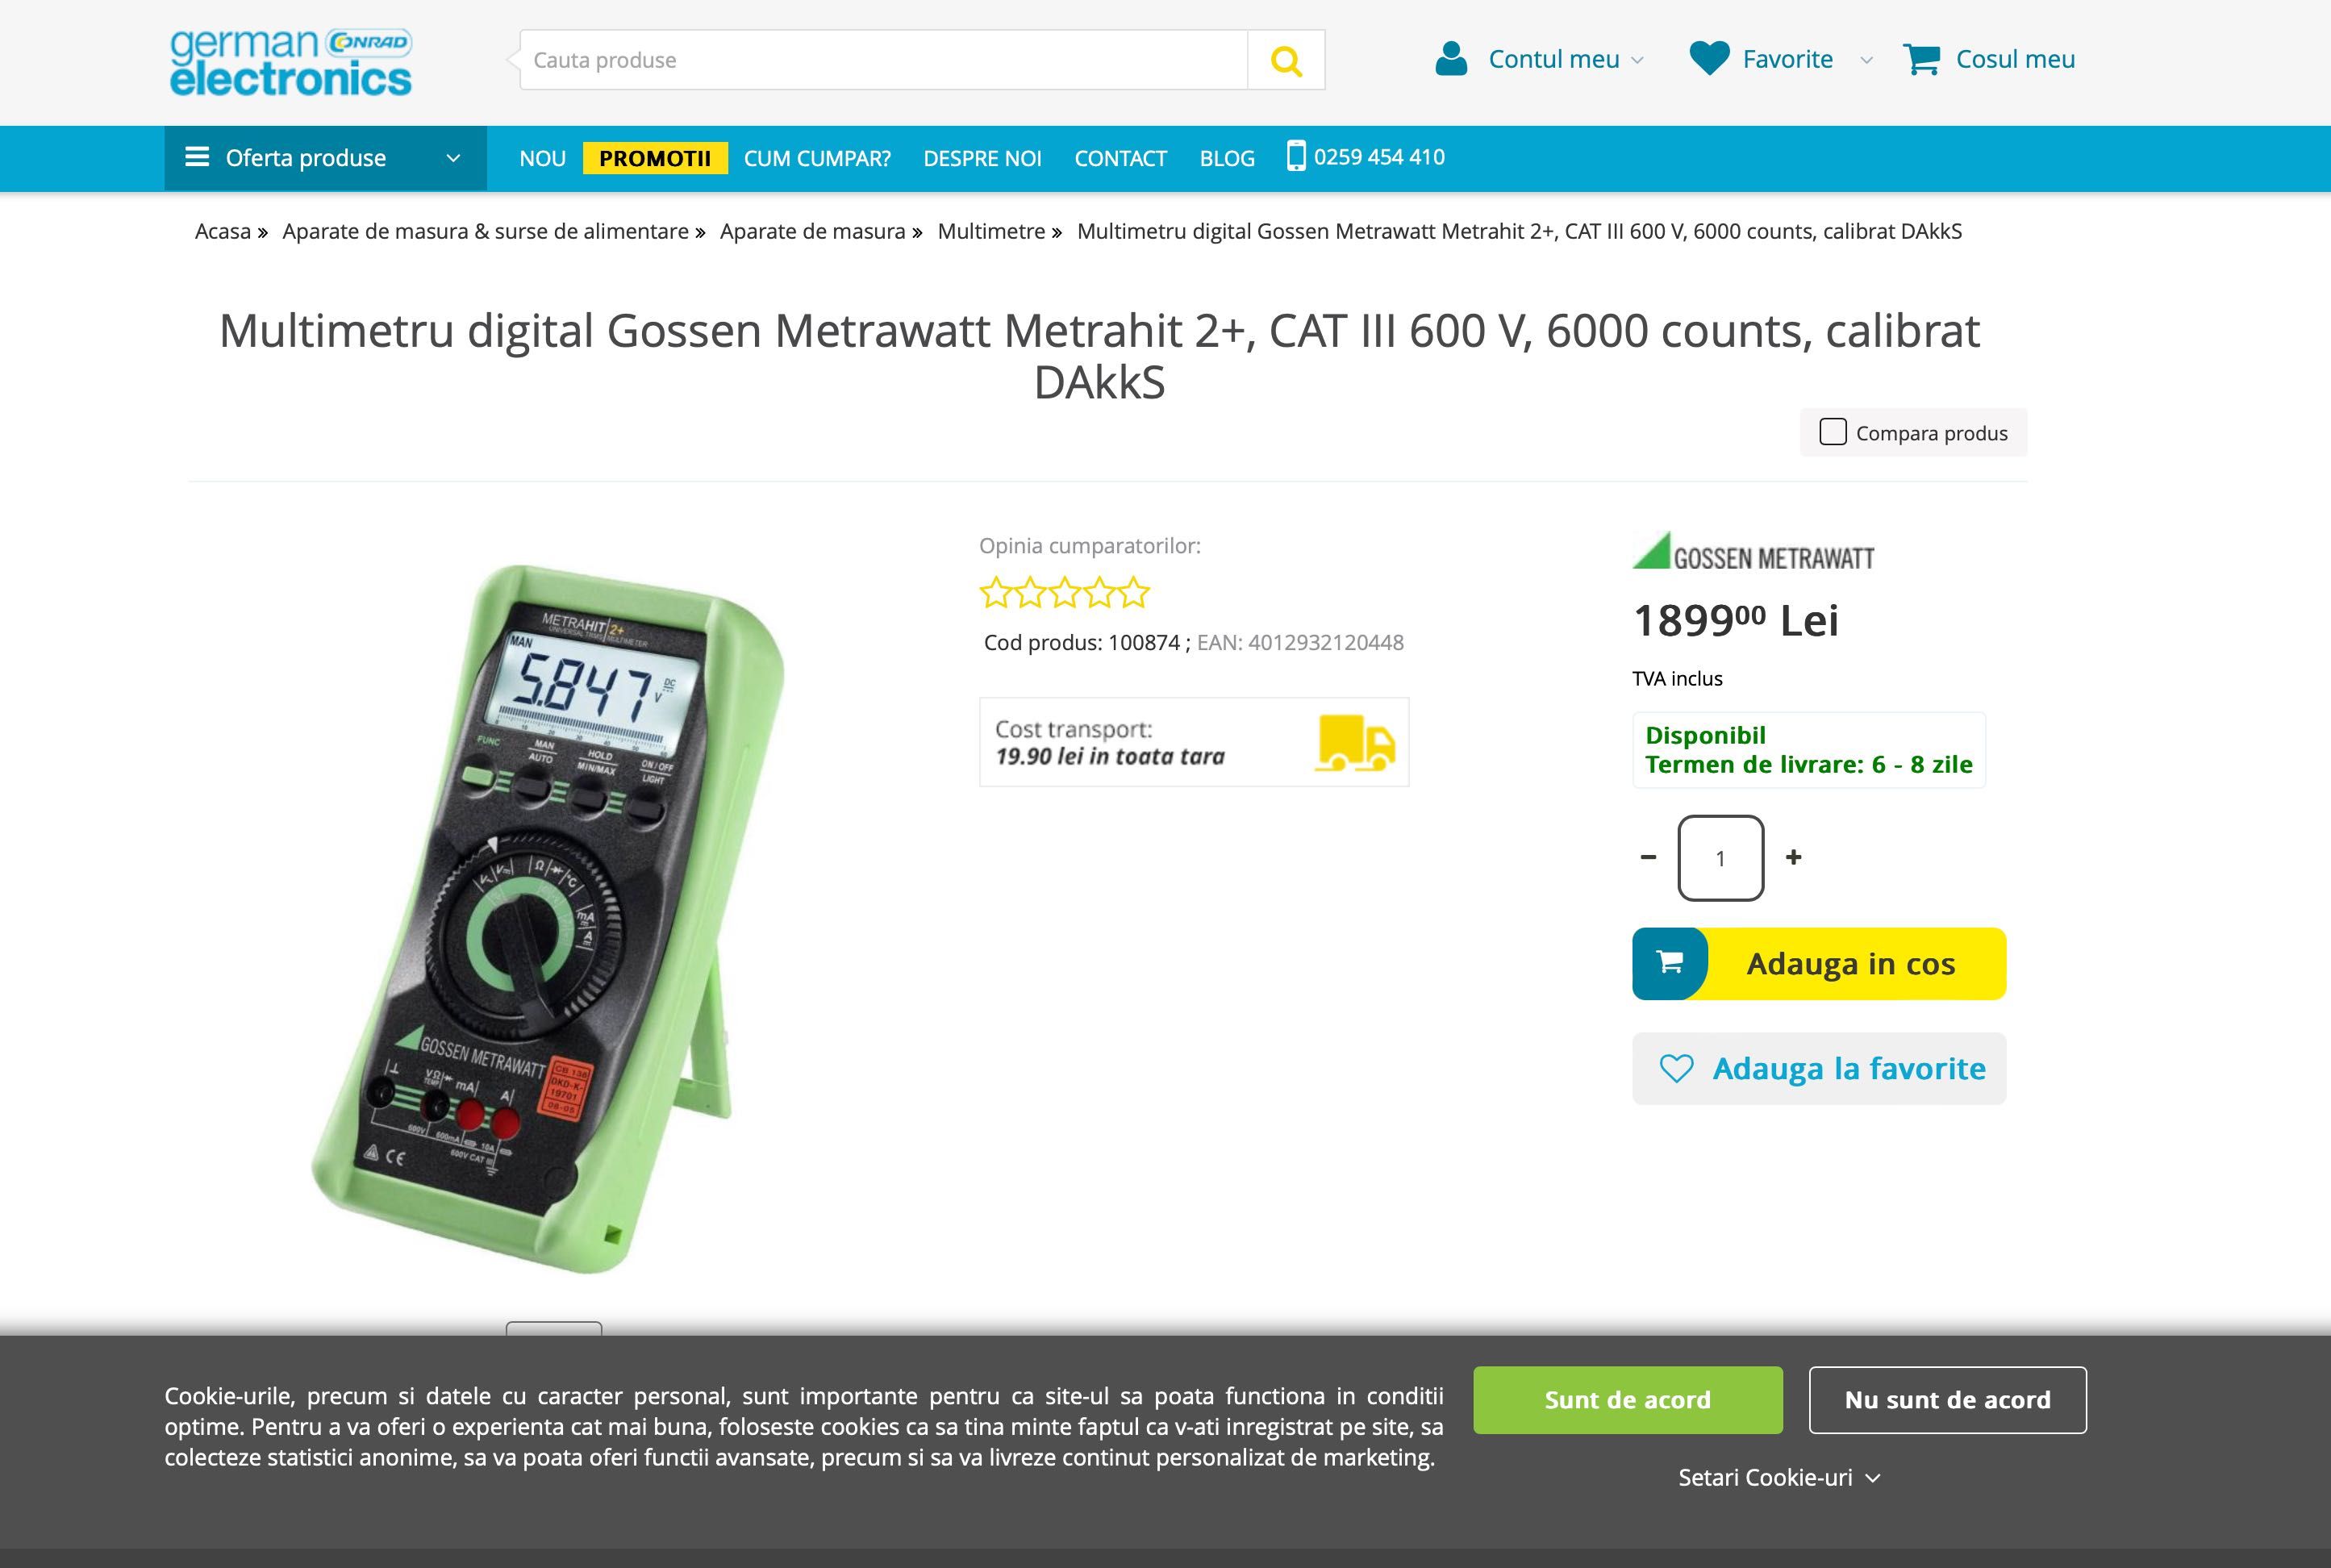
Task: Click the user account person icon
Action: [1451, 59]
